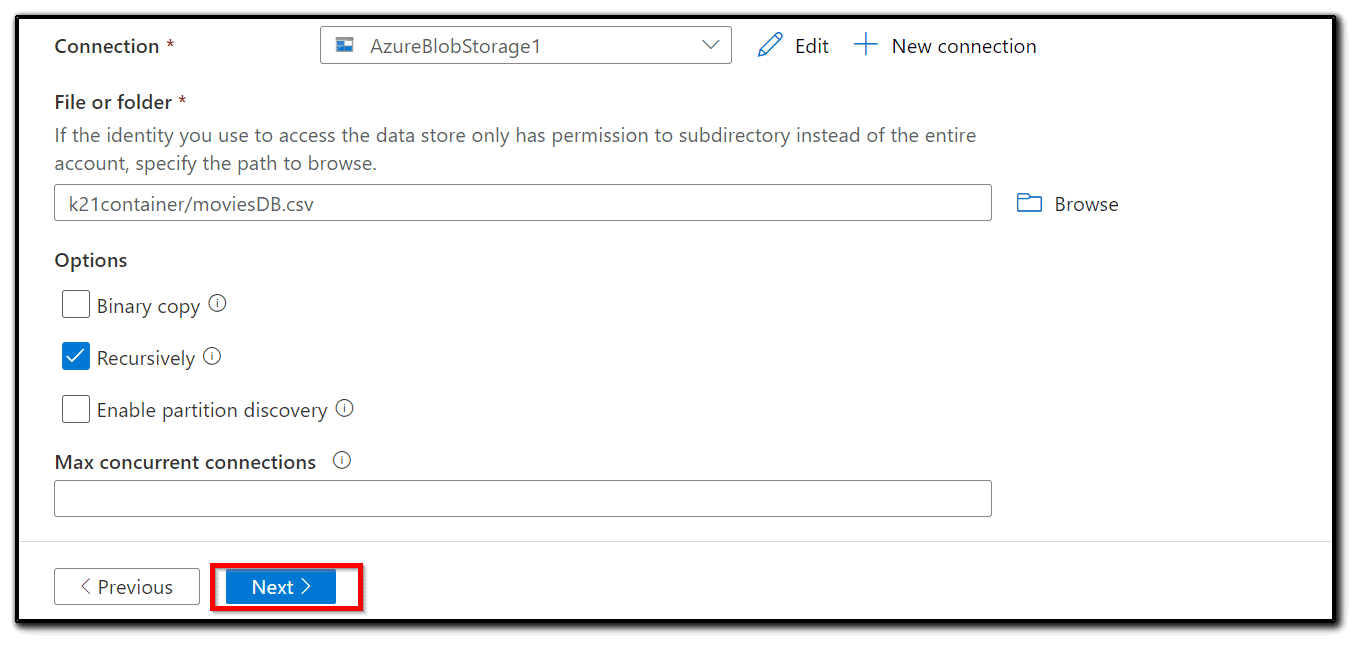Image resolution: width=1363 pixels, height=650 pixels.
Task: Click the AzureBlobStorage icon in the connection selector
Action: [344, 44]
